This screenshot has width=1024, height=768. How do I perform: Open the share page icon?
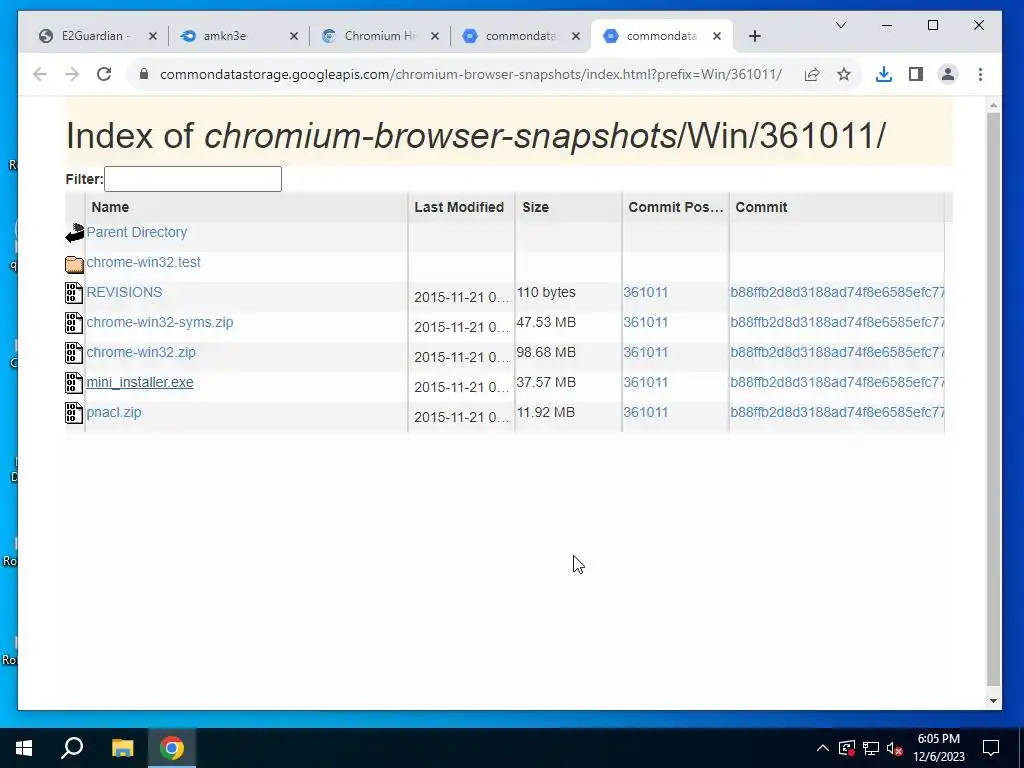(812, 74)
